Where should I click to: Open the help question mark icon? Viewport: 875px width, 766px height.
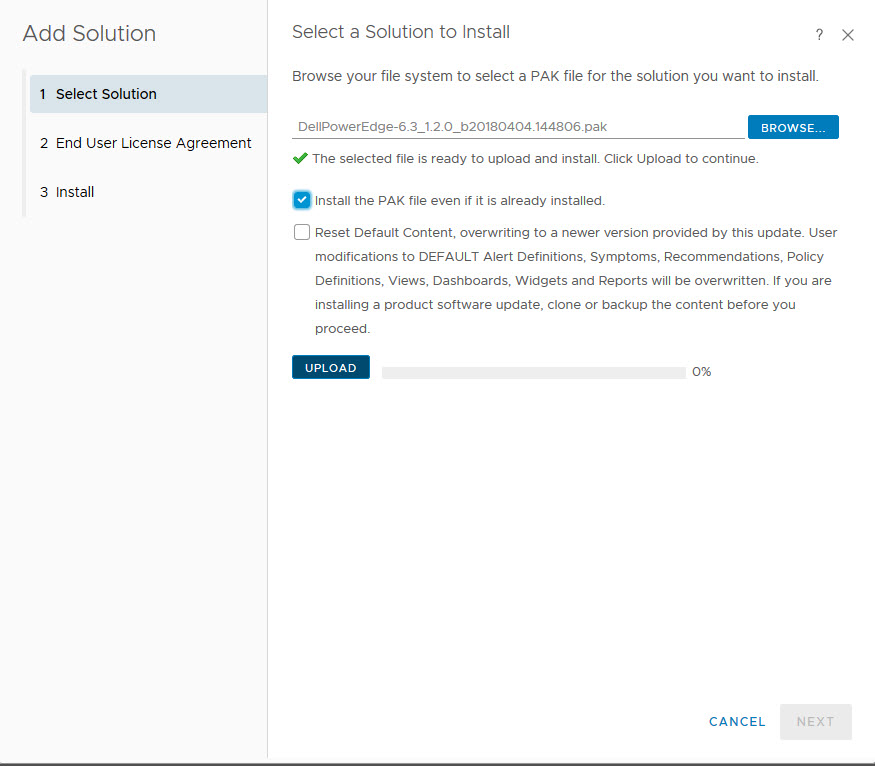coord(819,35)
